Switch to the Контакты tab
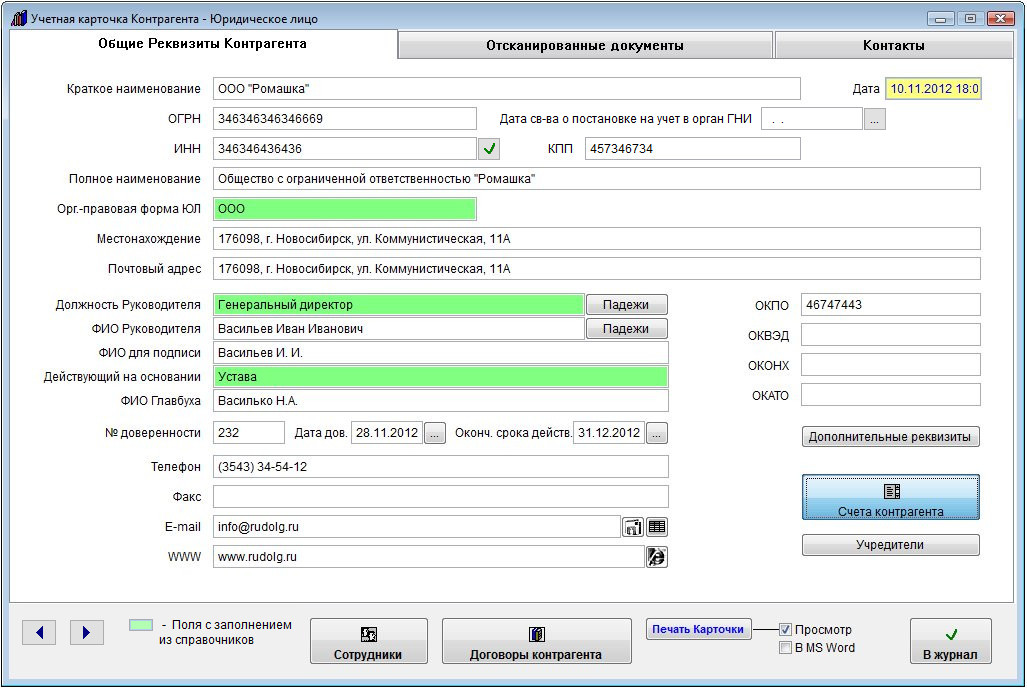The height and width of the screenshot is (689, 1027). click(893, 45)
